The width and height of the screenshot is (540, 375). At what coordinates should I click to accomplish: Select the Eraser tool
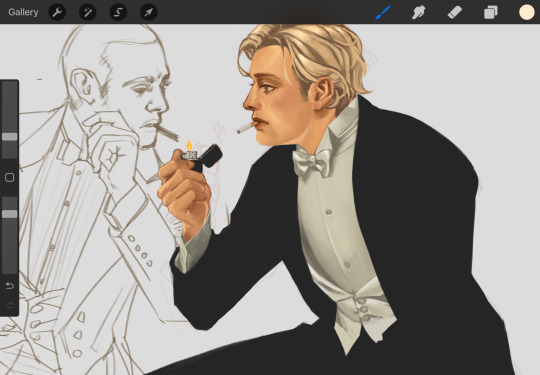click(x=455, y=12)
